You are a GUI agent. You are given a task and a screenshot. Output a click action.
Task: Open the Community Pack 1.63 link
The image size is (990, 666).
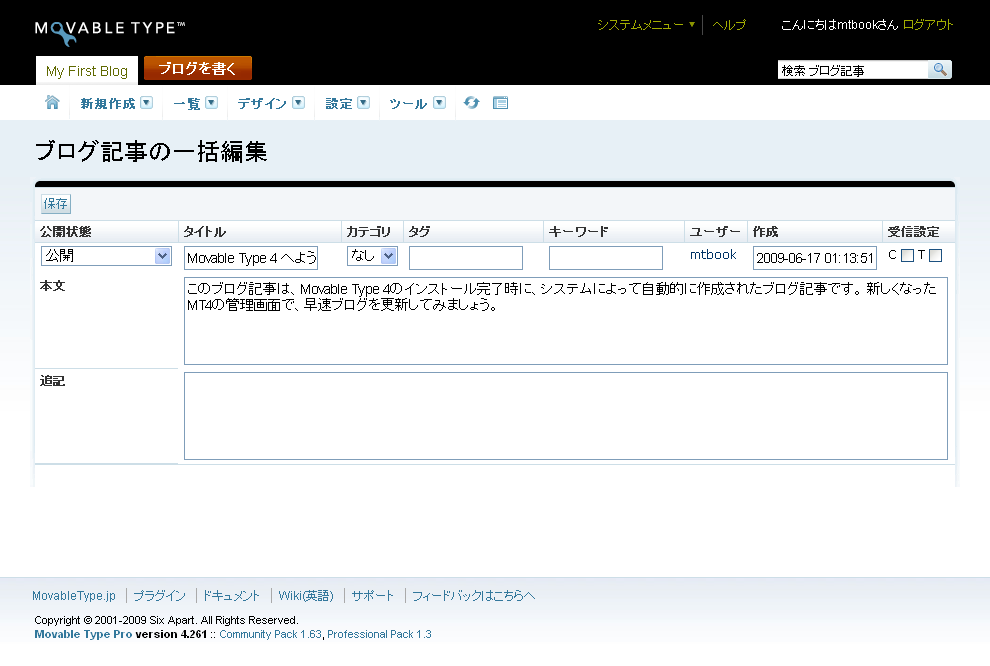(270, 634)
